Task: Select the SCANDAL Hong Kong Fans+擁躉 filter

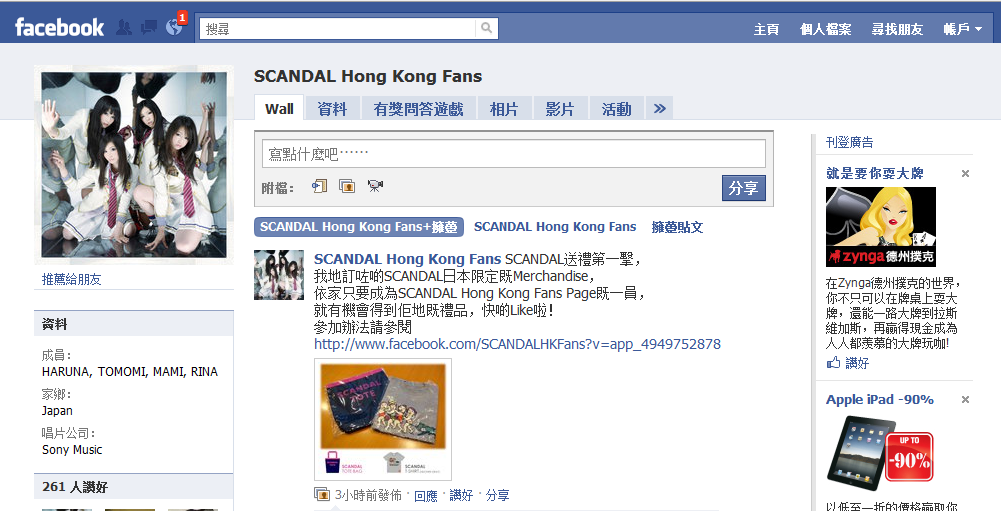Action: (359, 227)
